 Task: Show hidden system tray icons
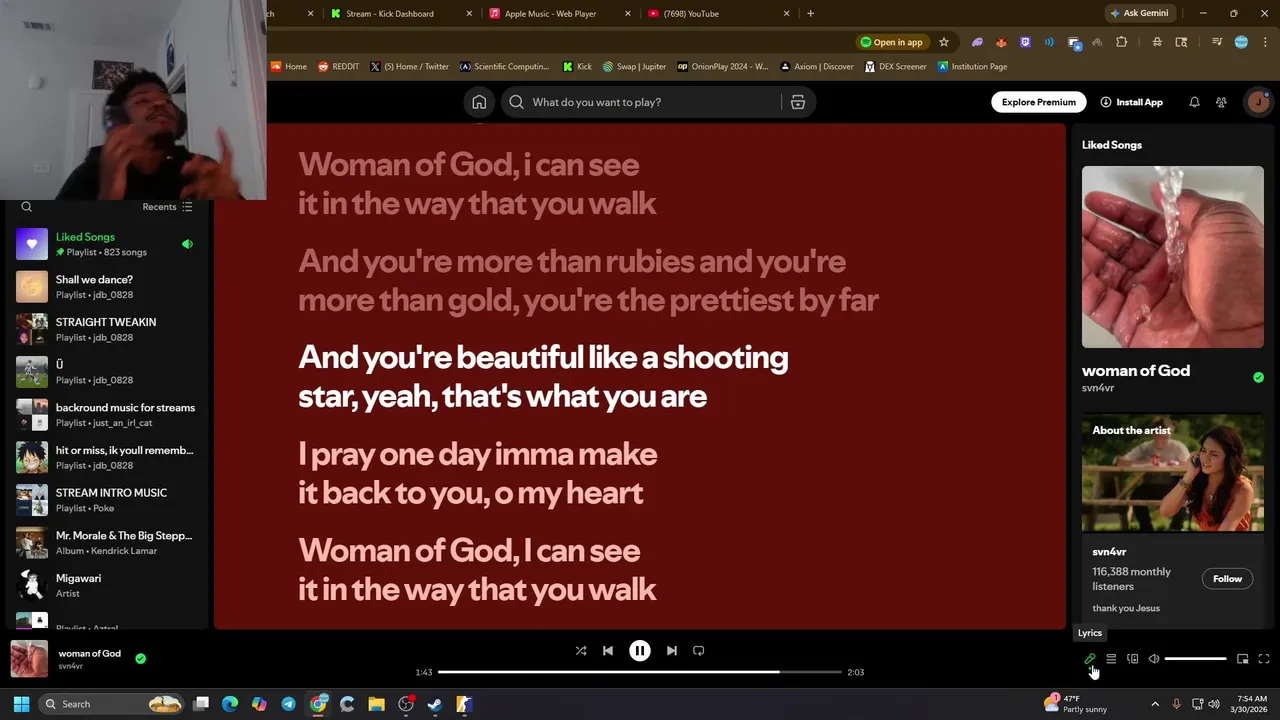click(x=1155, y=704)
